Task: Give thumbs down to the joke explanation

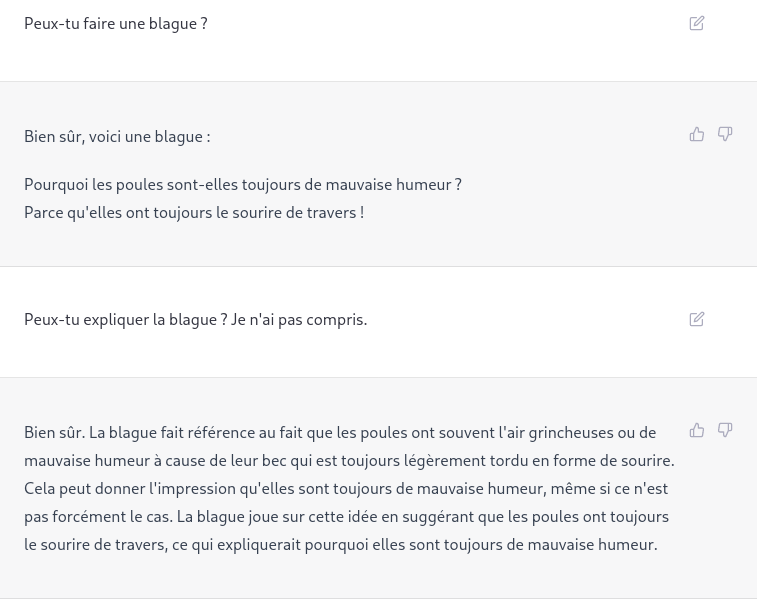Action: [x=725, y=430]
